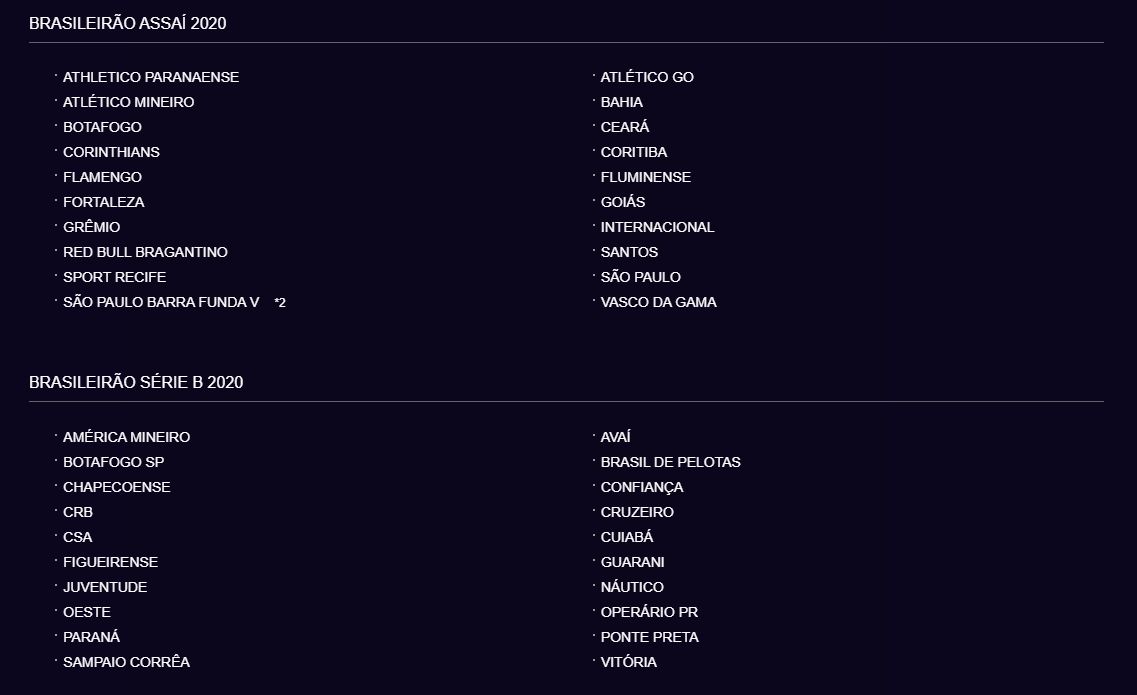This screenshot has height=695, width=1137.
Task: Click the Brasileirão Assaí 2020 heading
Action: tap(127, 23)
